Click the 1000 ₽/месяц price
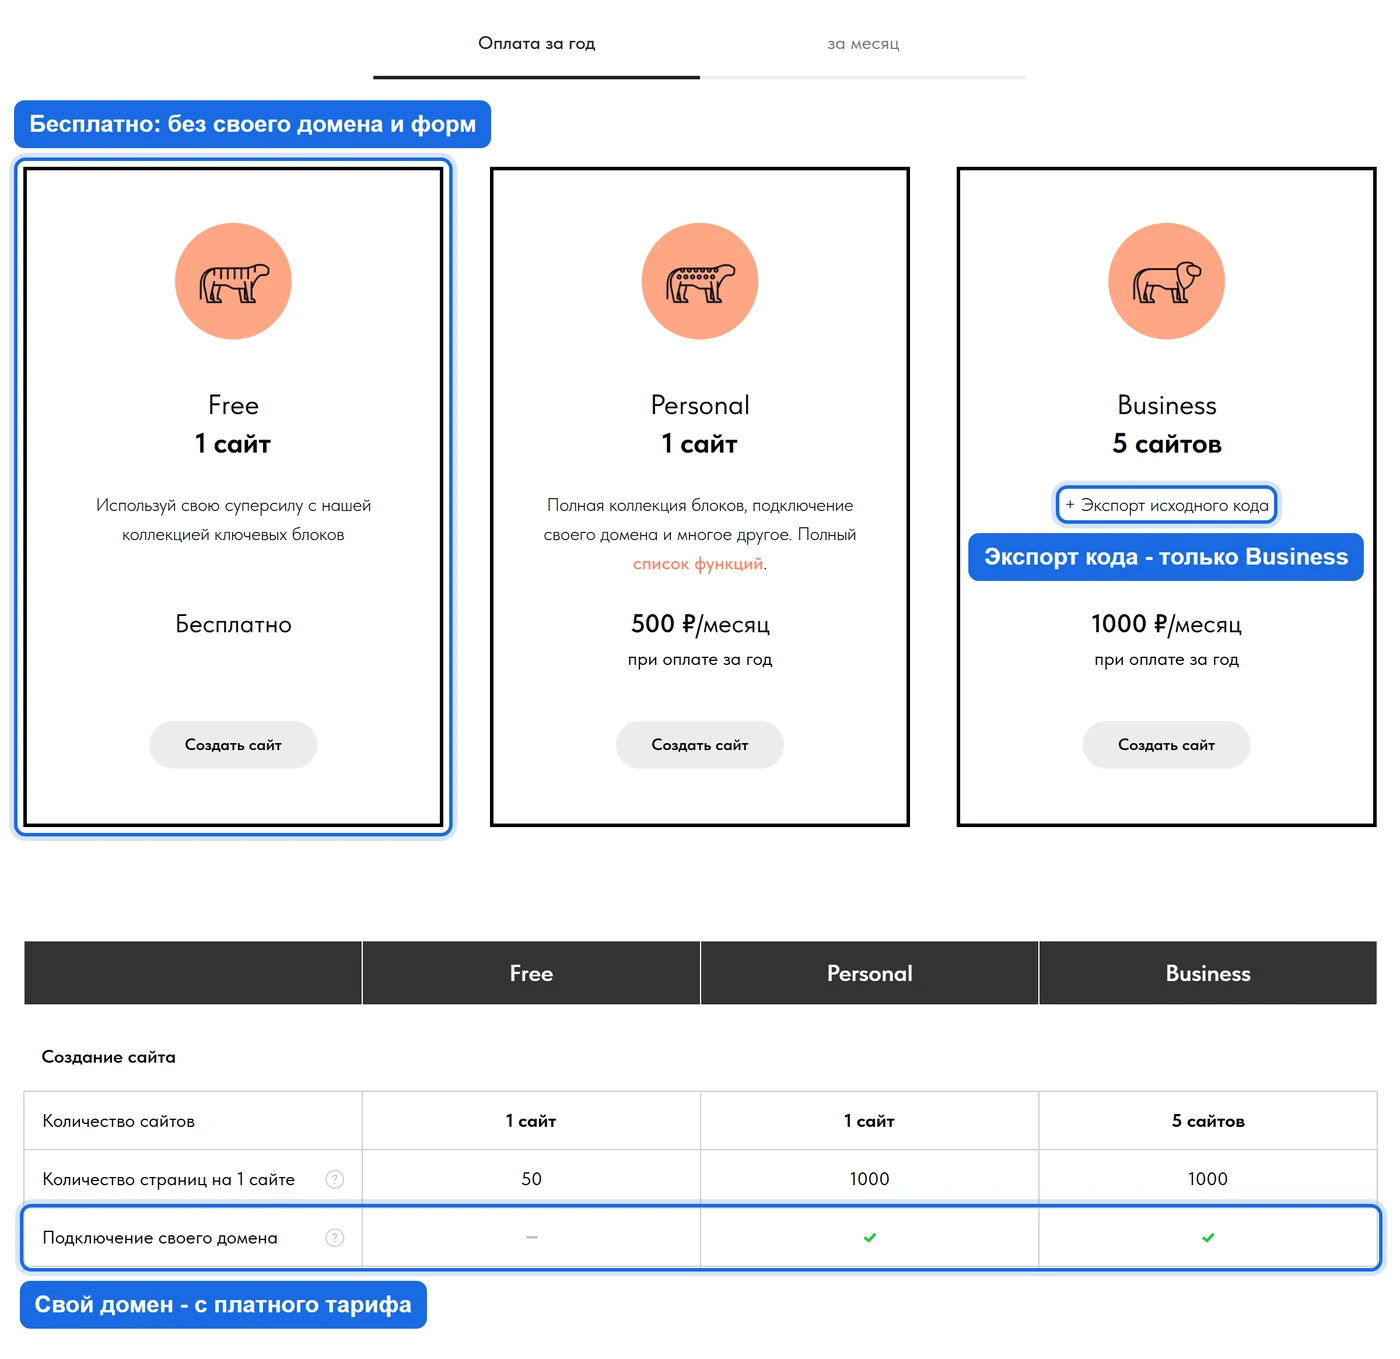1400x1359 pixels. (x=1166, y=625)
